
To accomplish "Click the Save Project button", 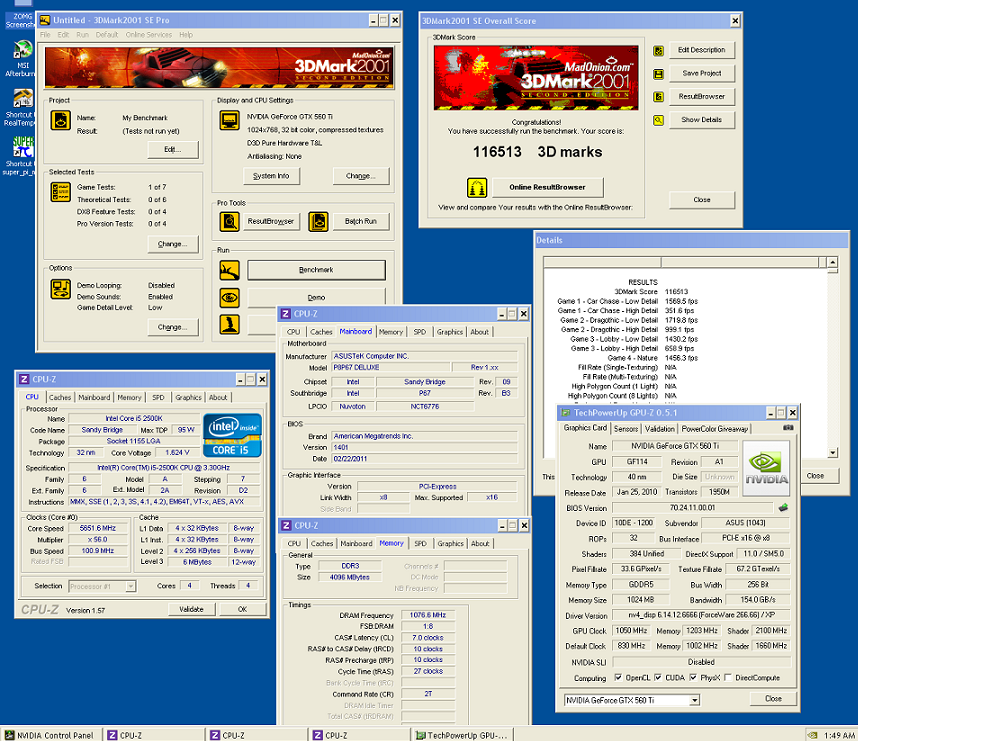I will pyautogui.click(x=702, y=74).
